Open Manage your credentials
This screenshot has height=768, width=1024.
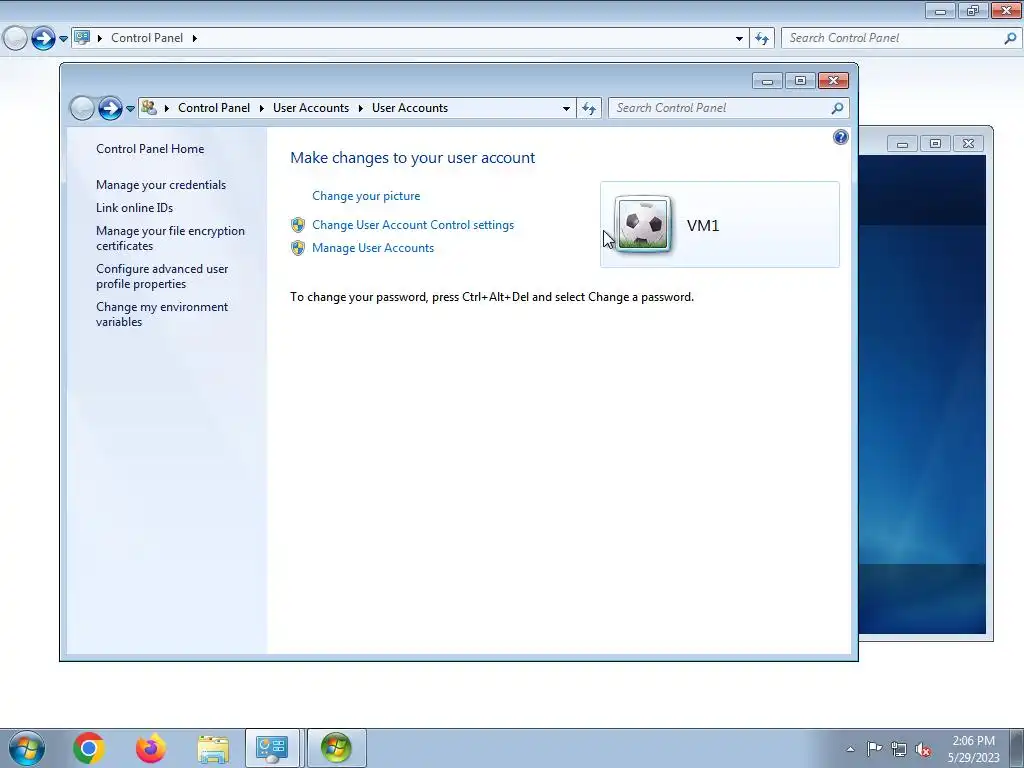[161, 185]
